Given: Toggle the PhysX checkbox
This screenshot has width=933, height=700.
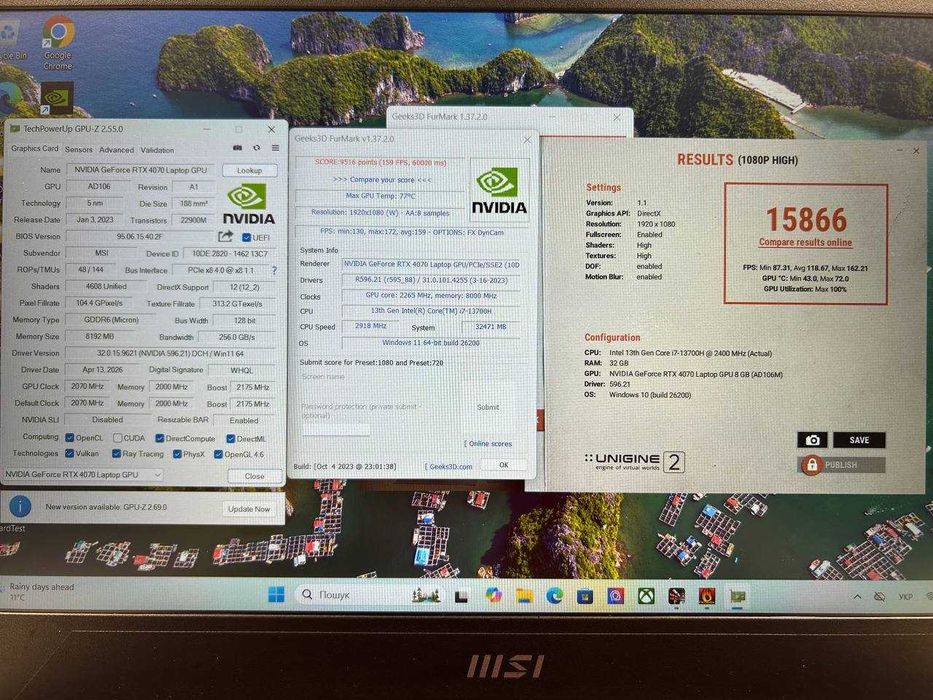Looking at the screenshot, I should click(177, 454).
